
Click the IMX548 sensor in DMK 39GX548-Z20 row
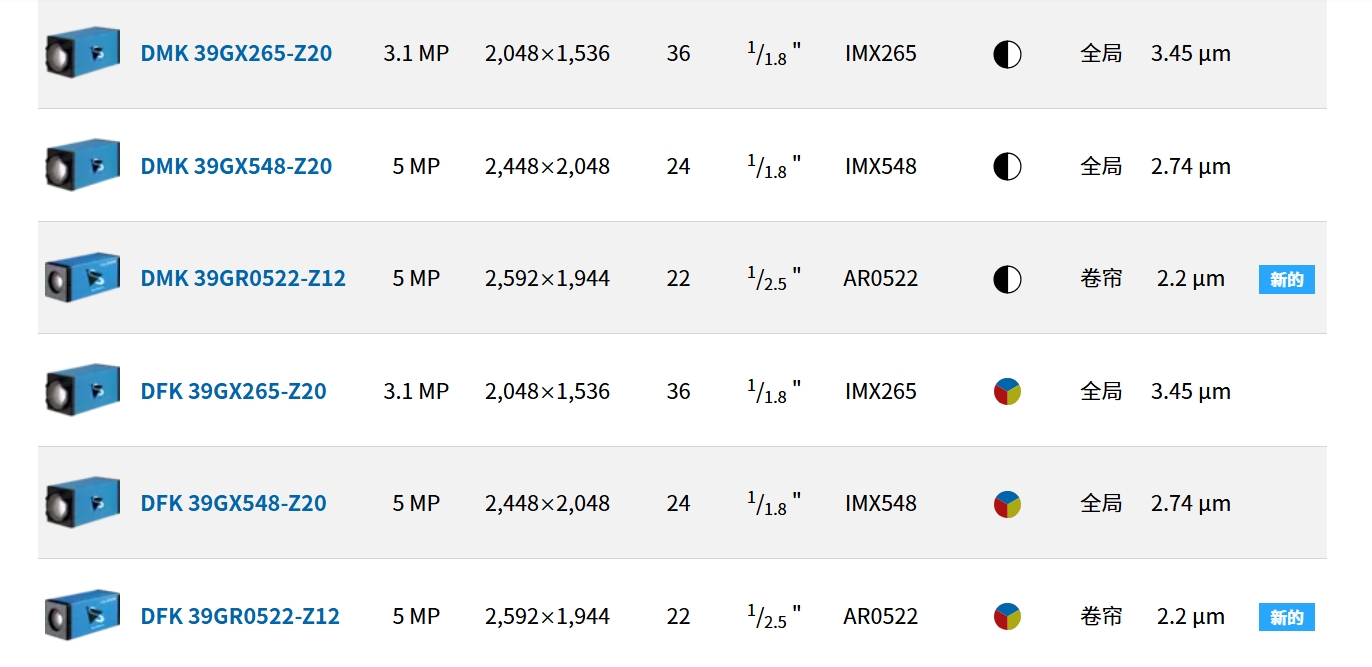click(880, 166)
